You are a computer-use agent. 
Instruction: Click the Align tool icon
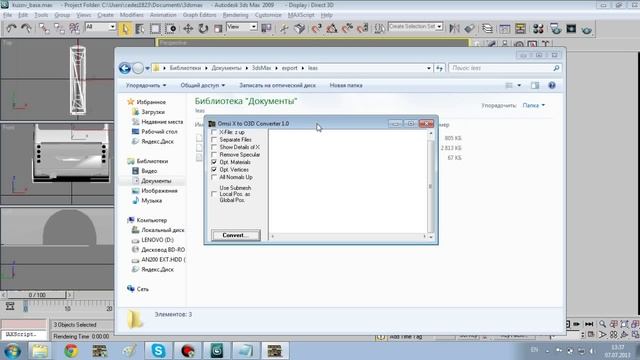coord(469,28)
